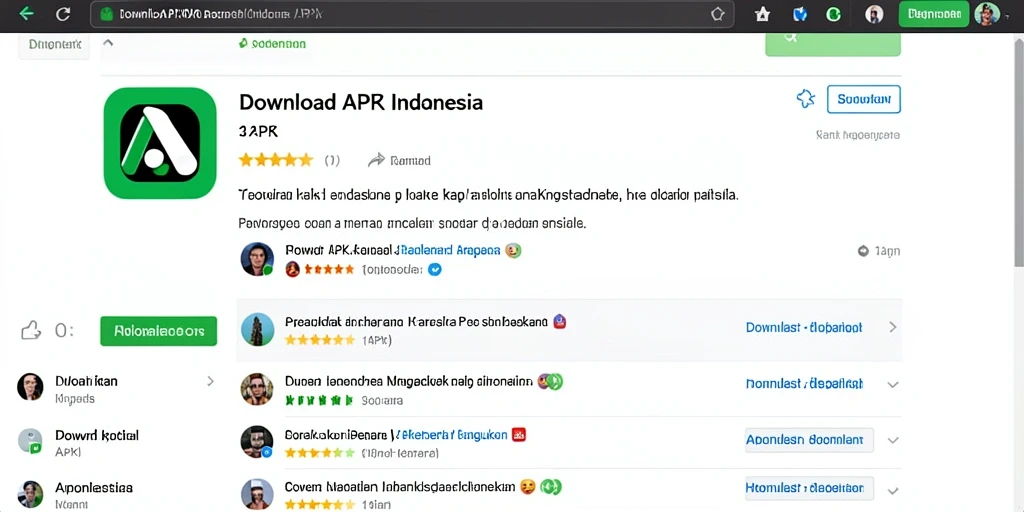Click the browser address bar
This screenshot has height=512, width=1024.
(x=411, y=14)
